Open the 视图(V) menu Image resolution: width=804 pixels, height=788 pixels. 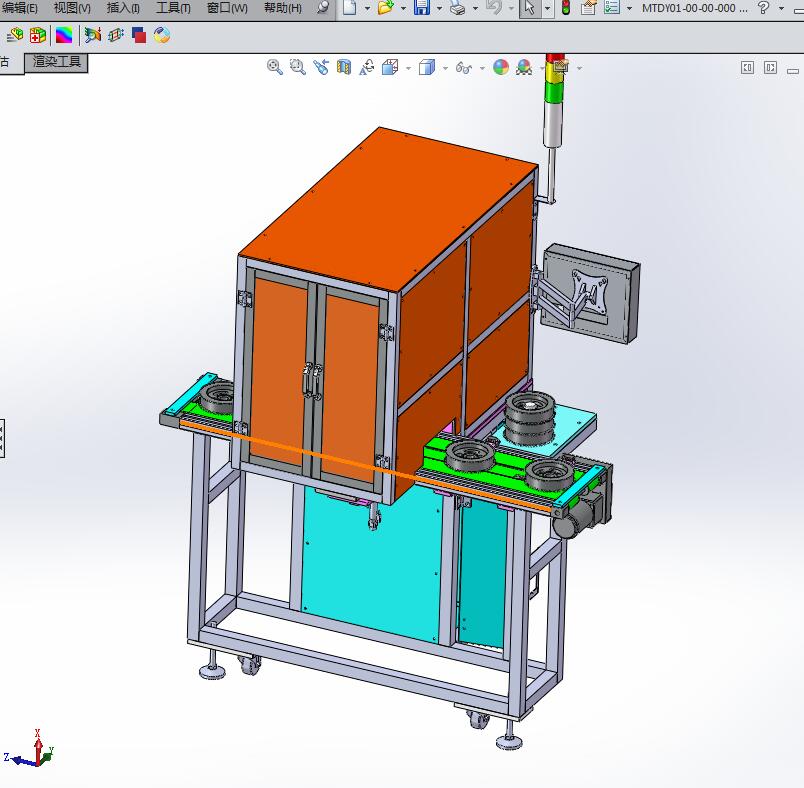72,8
